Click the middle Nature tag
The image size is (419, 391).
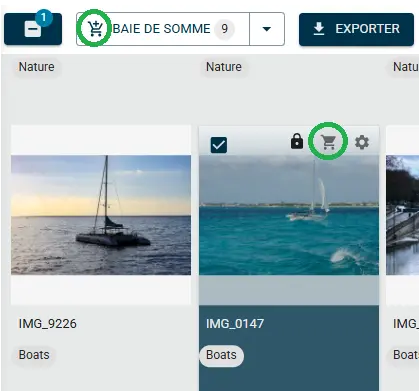(224, 67)
